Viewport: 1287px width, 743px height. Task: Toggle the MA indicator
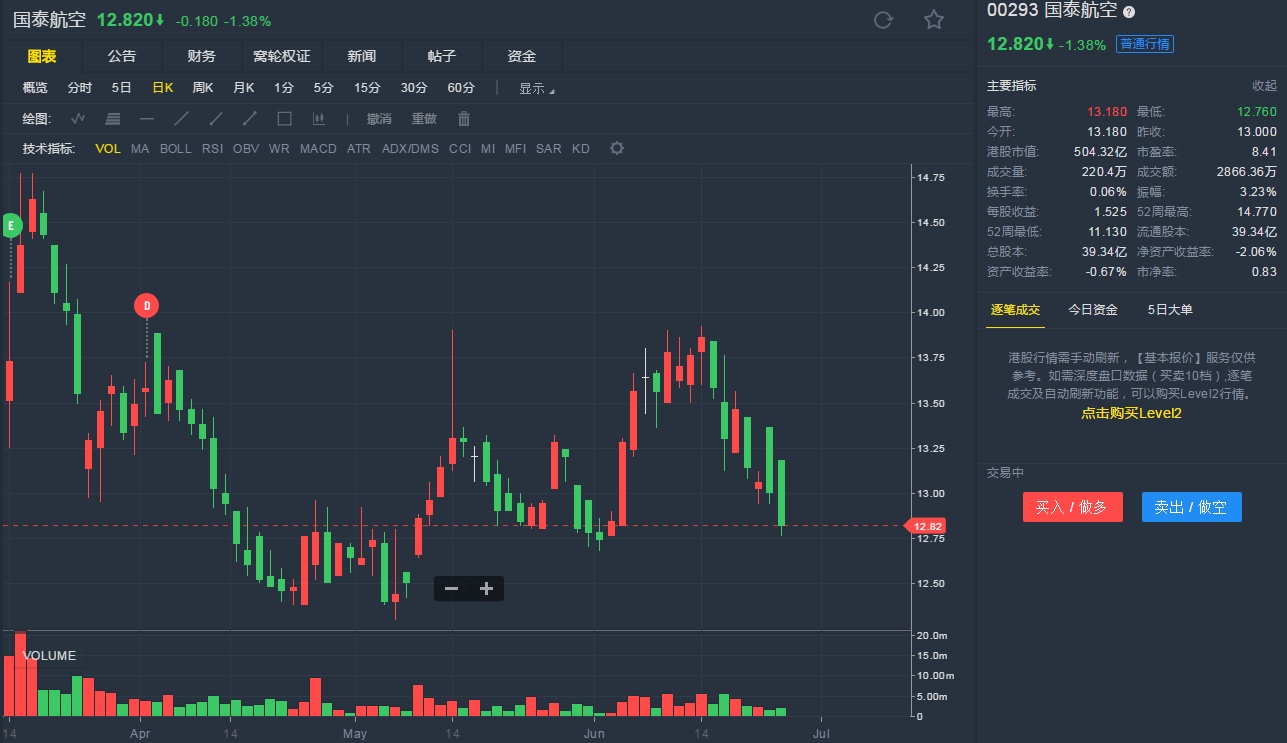(140, 149)
